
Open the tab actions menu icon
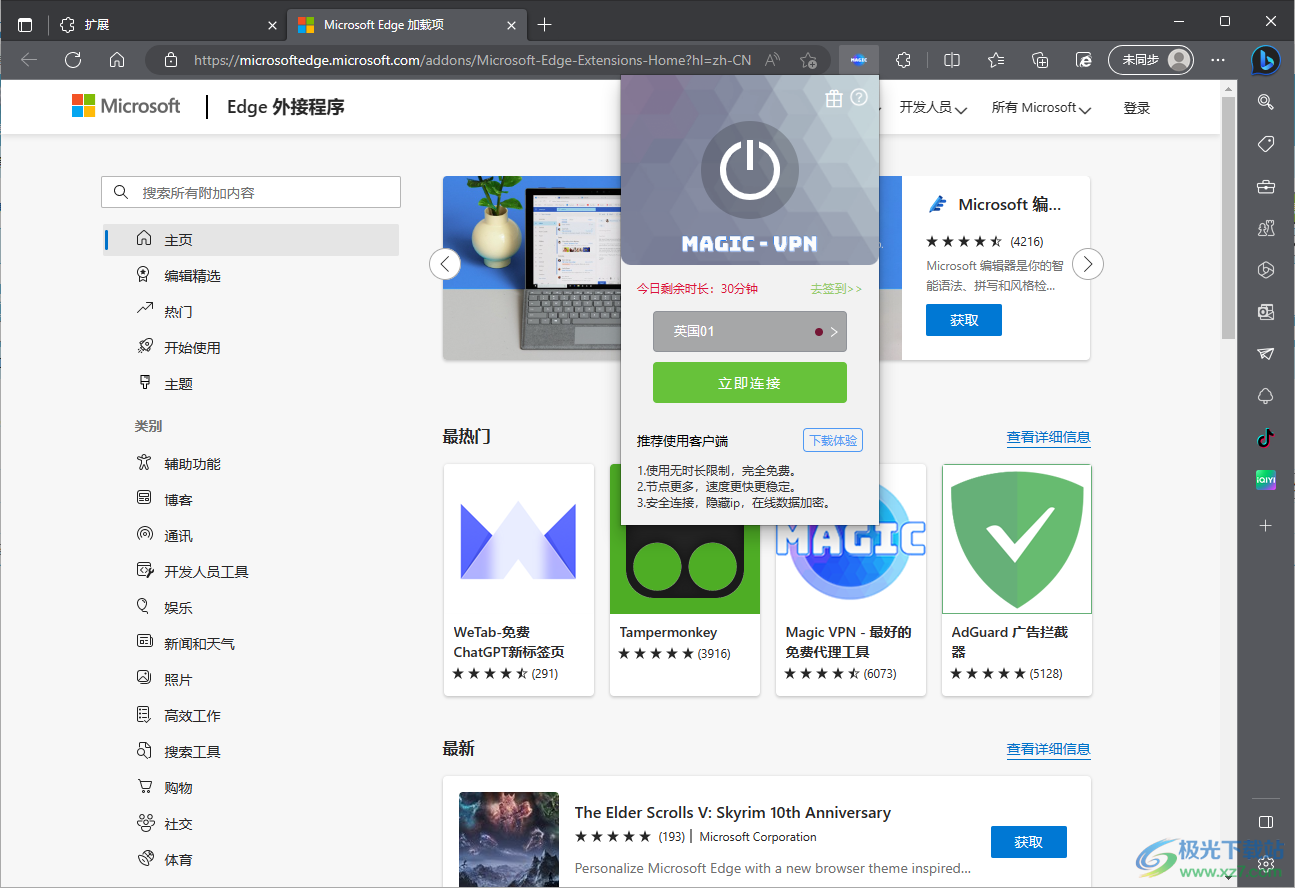(25, 24)
